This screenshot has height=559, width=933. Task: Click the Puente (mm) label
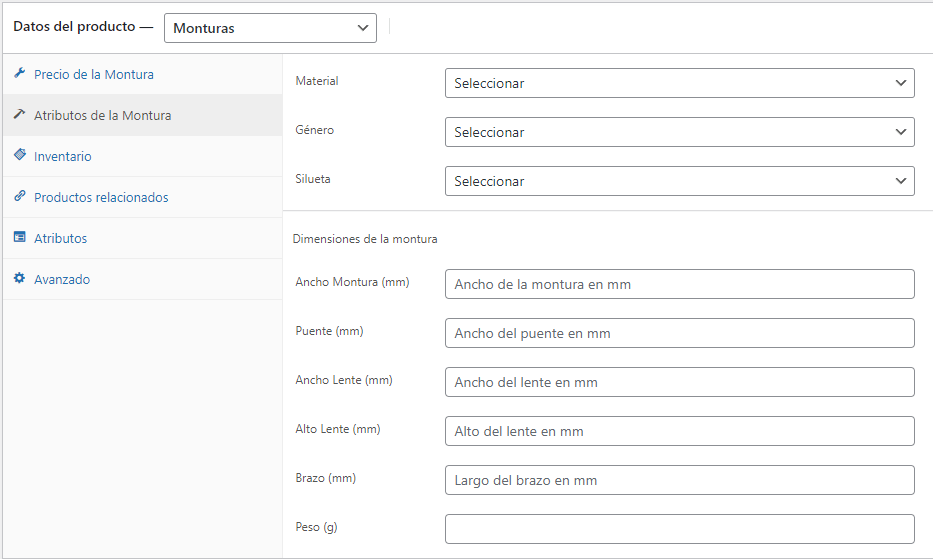(329, 331)
